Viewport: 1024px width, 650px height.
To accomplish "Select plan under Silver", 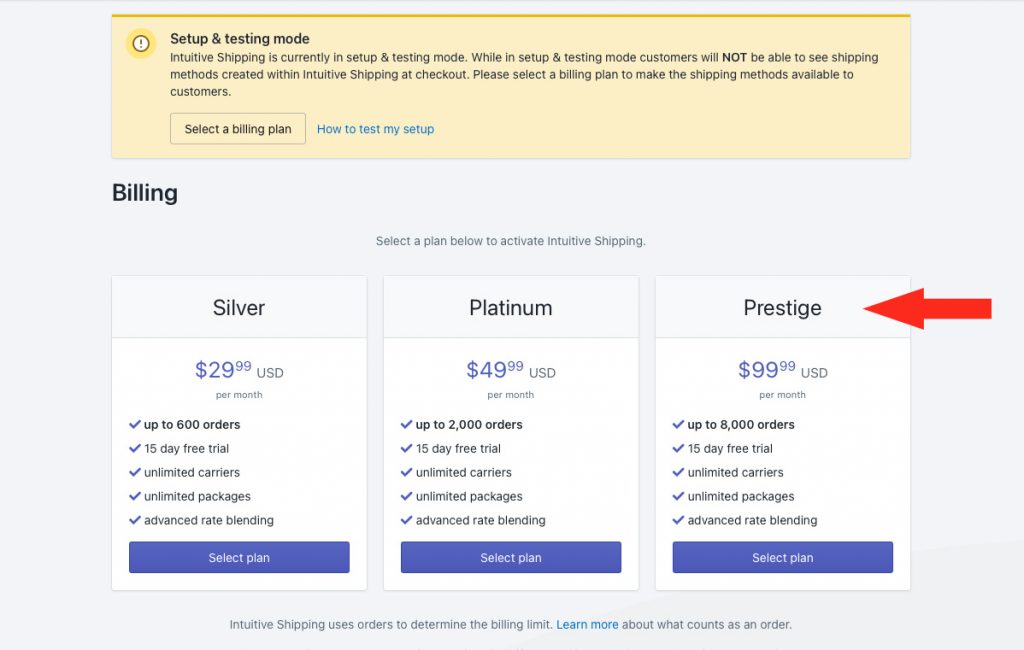I will pos(239,557).
